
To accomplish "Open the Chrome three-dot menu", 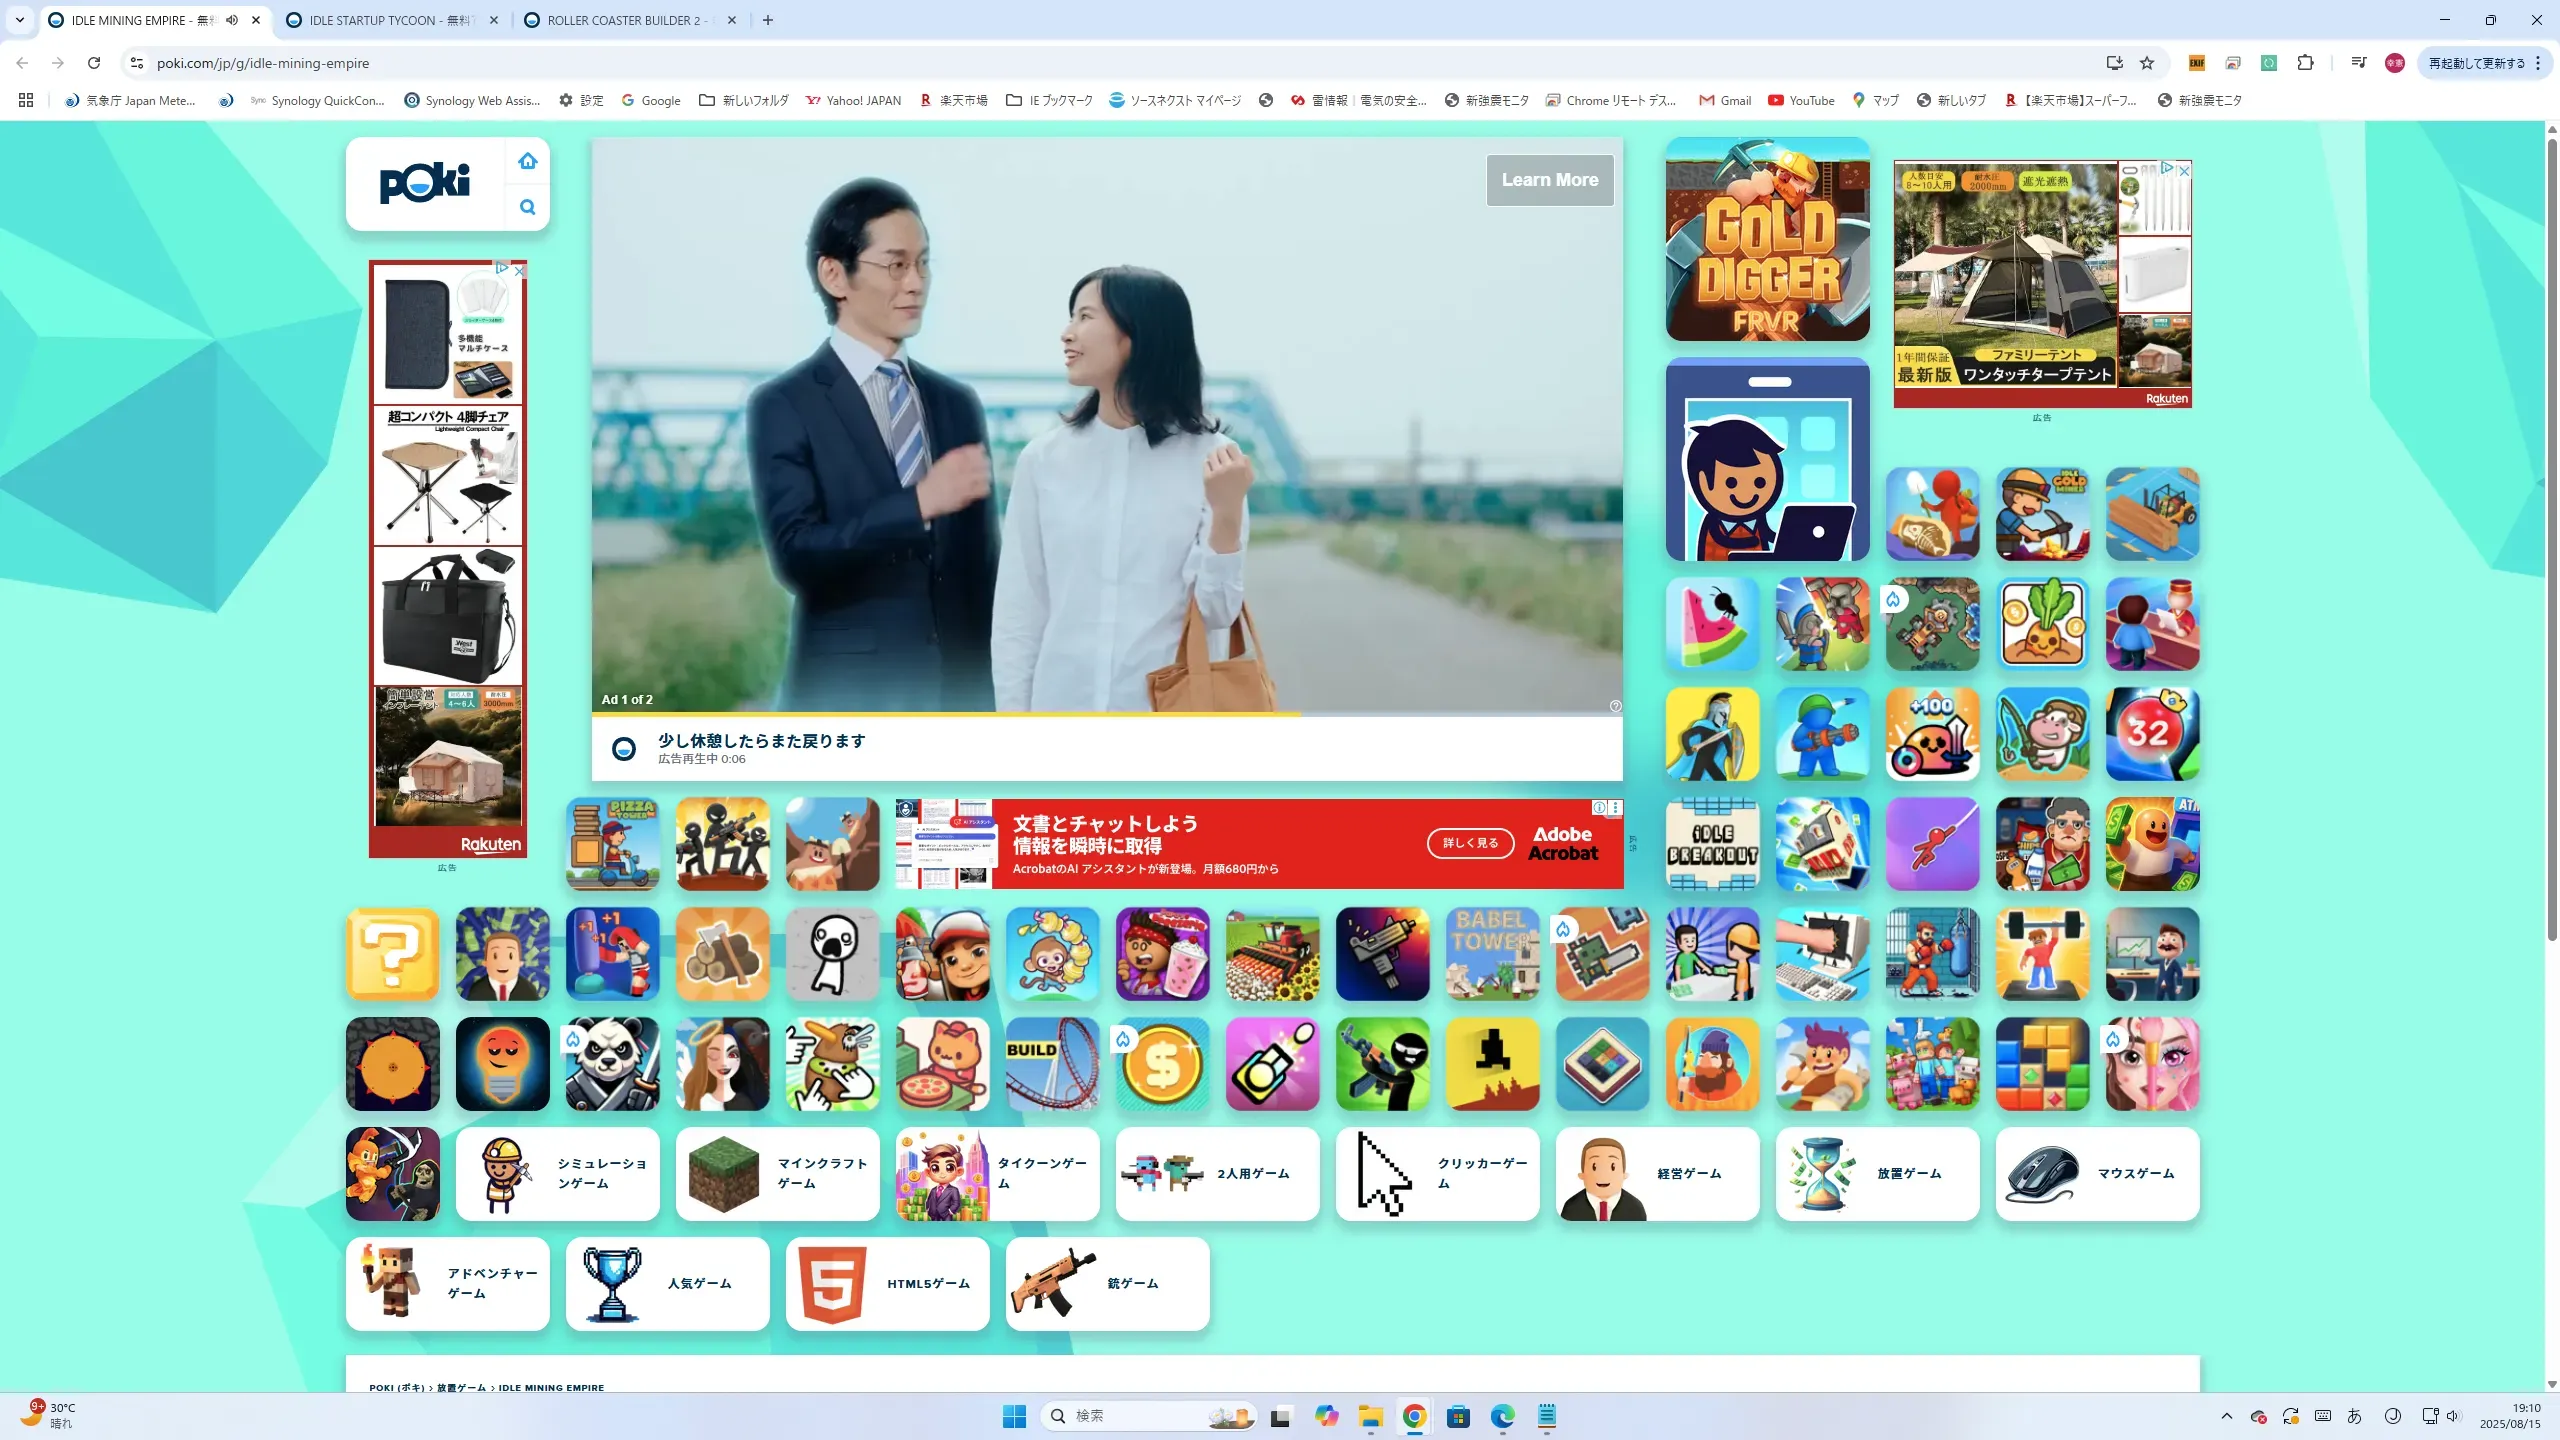I will click(2538, 63).
